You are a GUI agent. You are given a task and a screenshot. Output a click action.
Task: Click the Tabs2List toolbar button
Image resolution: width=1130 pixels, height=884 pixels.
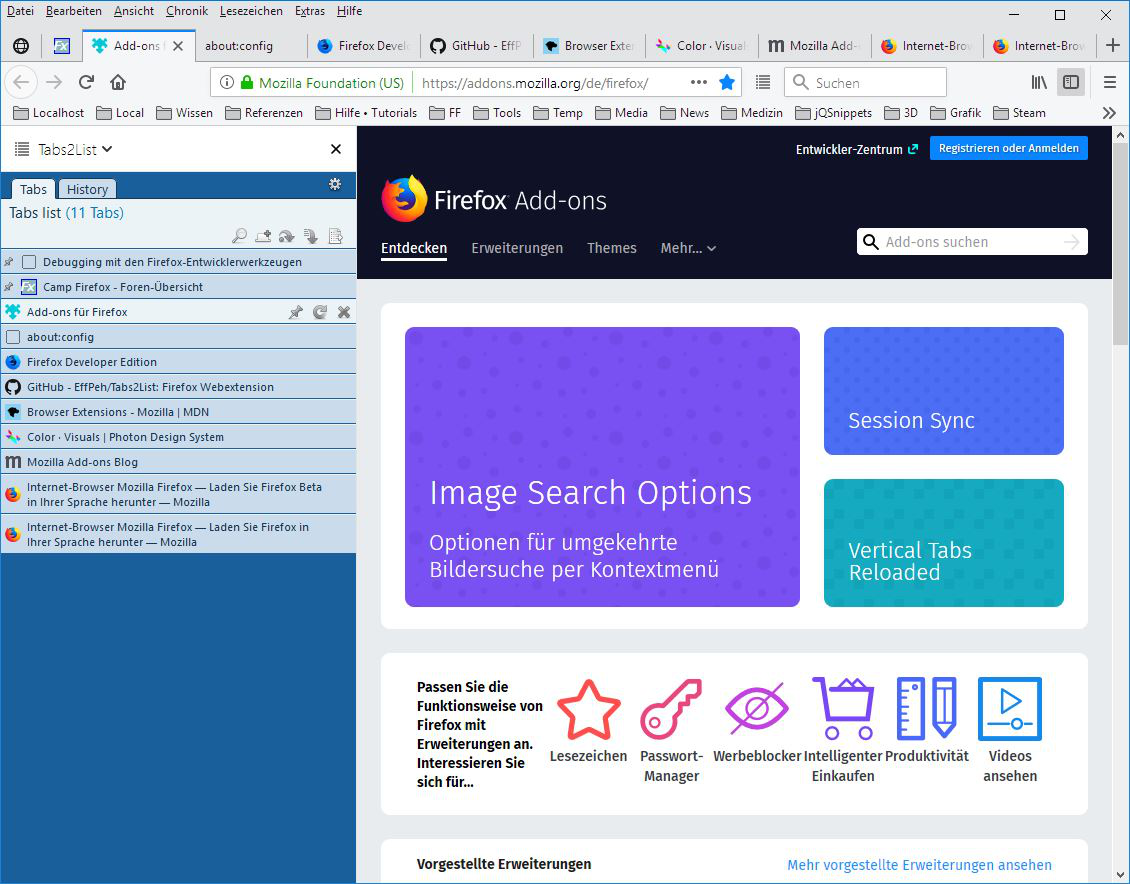coord(762,82)
